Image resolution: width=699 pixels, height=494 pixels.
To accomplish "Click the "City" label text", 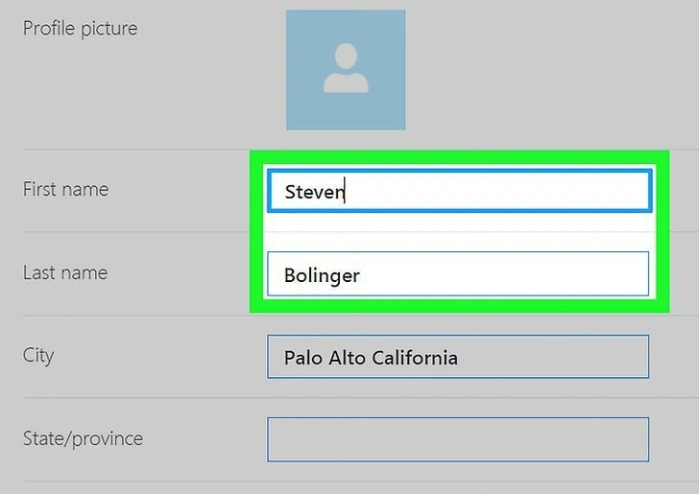I will [x=38, y=356].
